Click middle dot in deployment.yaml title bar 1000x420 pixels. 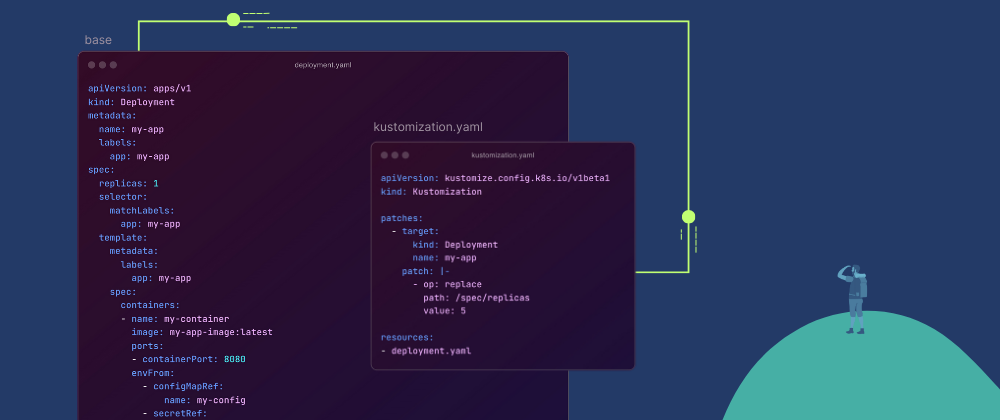tap(102, 65)
